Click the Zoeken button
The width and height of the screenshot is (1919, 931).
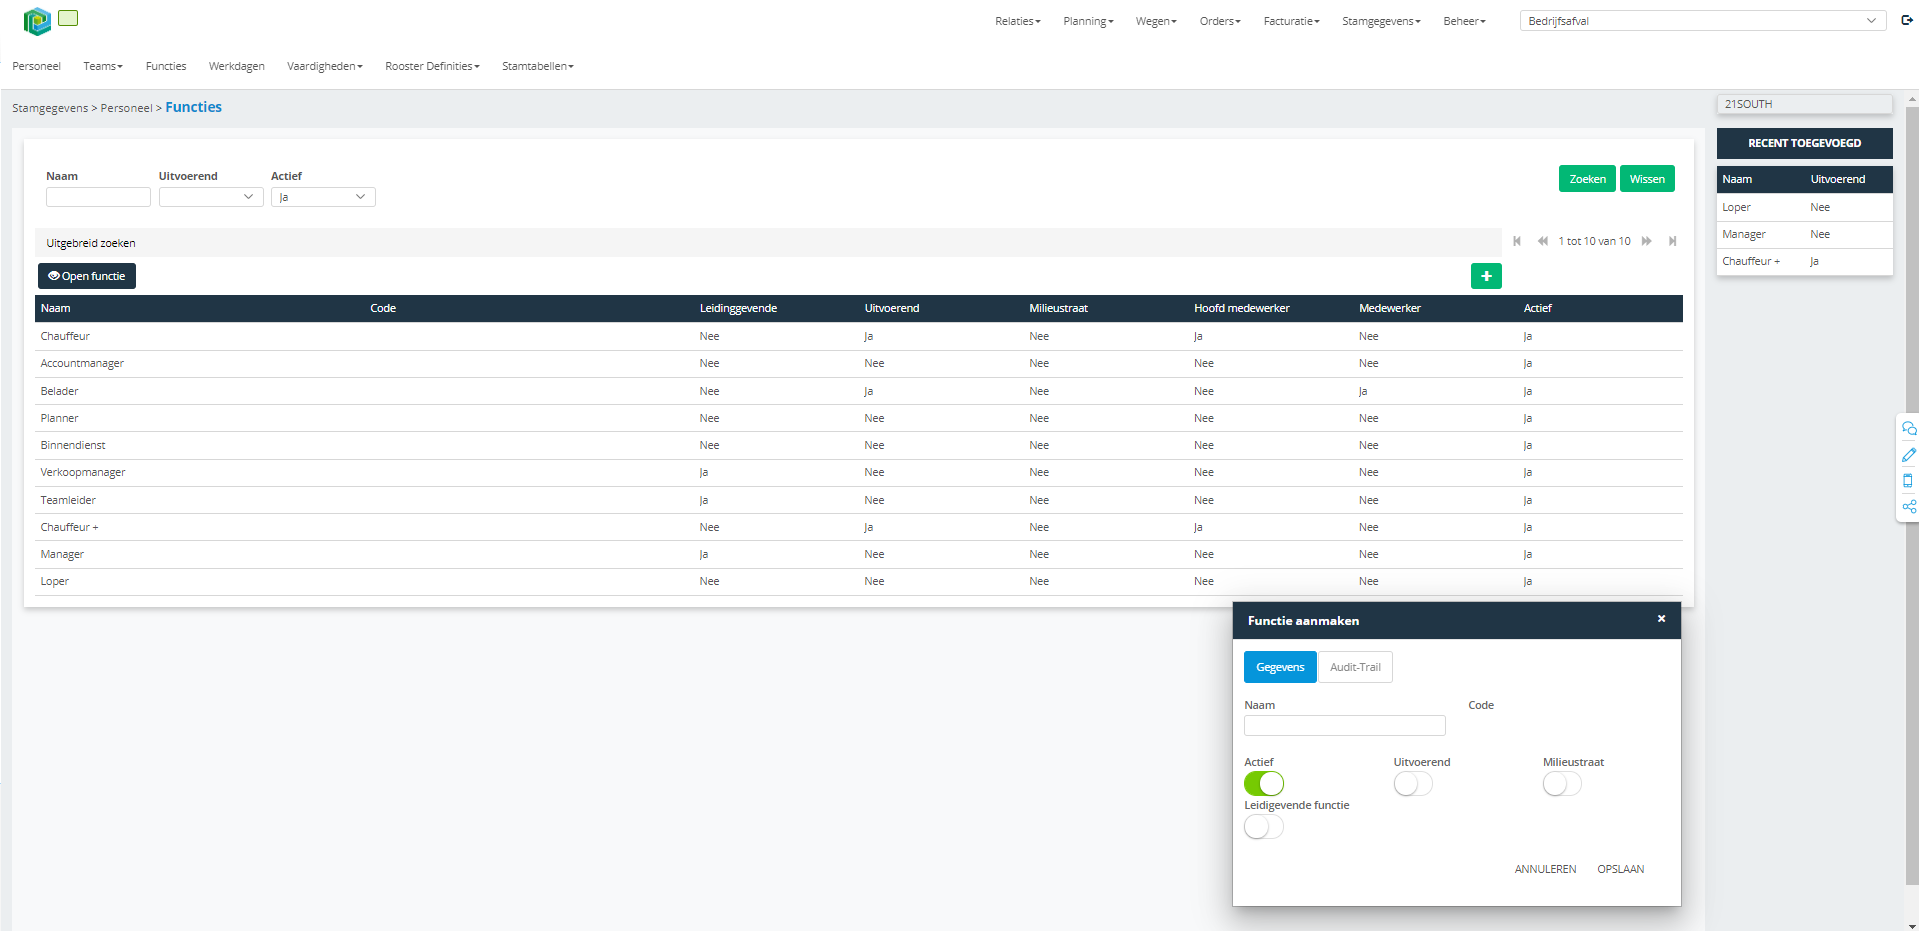1587,179
